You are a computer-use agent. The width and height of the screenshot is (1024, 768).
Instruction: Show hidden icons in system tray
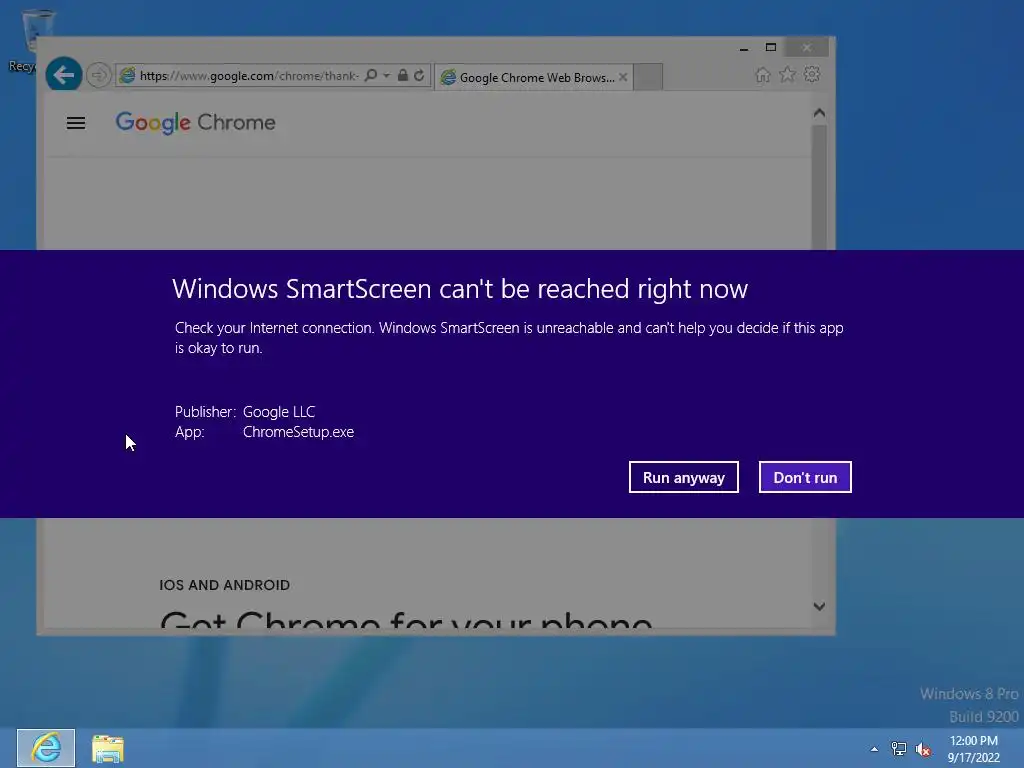tap(874, 749)
